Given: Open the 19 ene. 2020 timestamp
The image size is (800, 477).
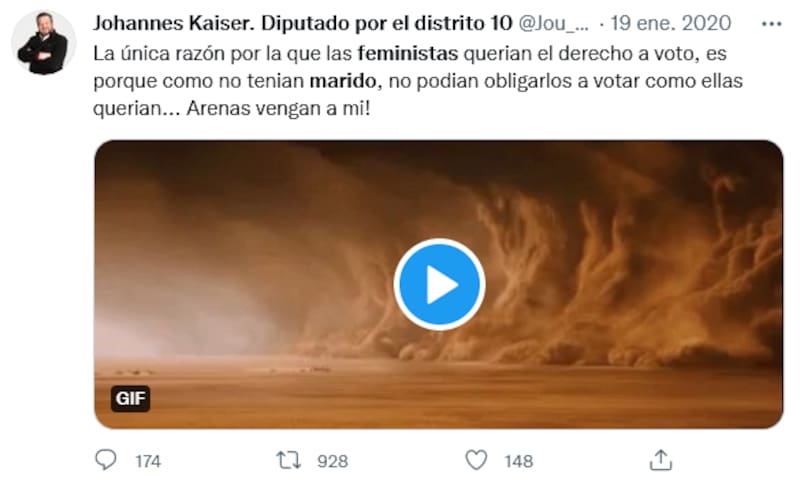Looking at the screenshot, I should pyautogui.click(x=670, y=23).
